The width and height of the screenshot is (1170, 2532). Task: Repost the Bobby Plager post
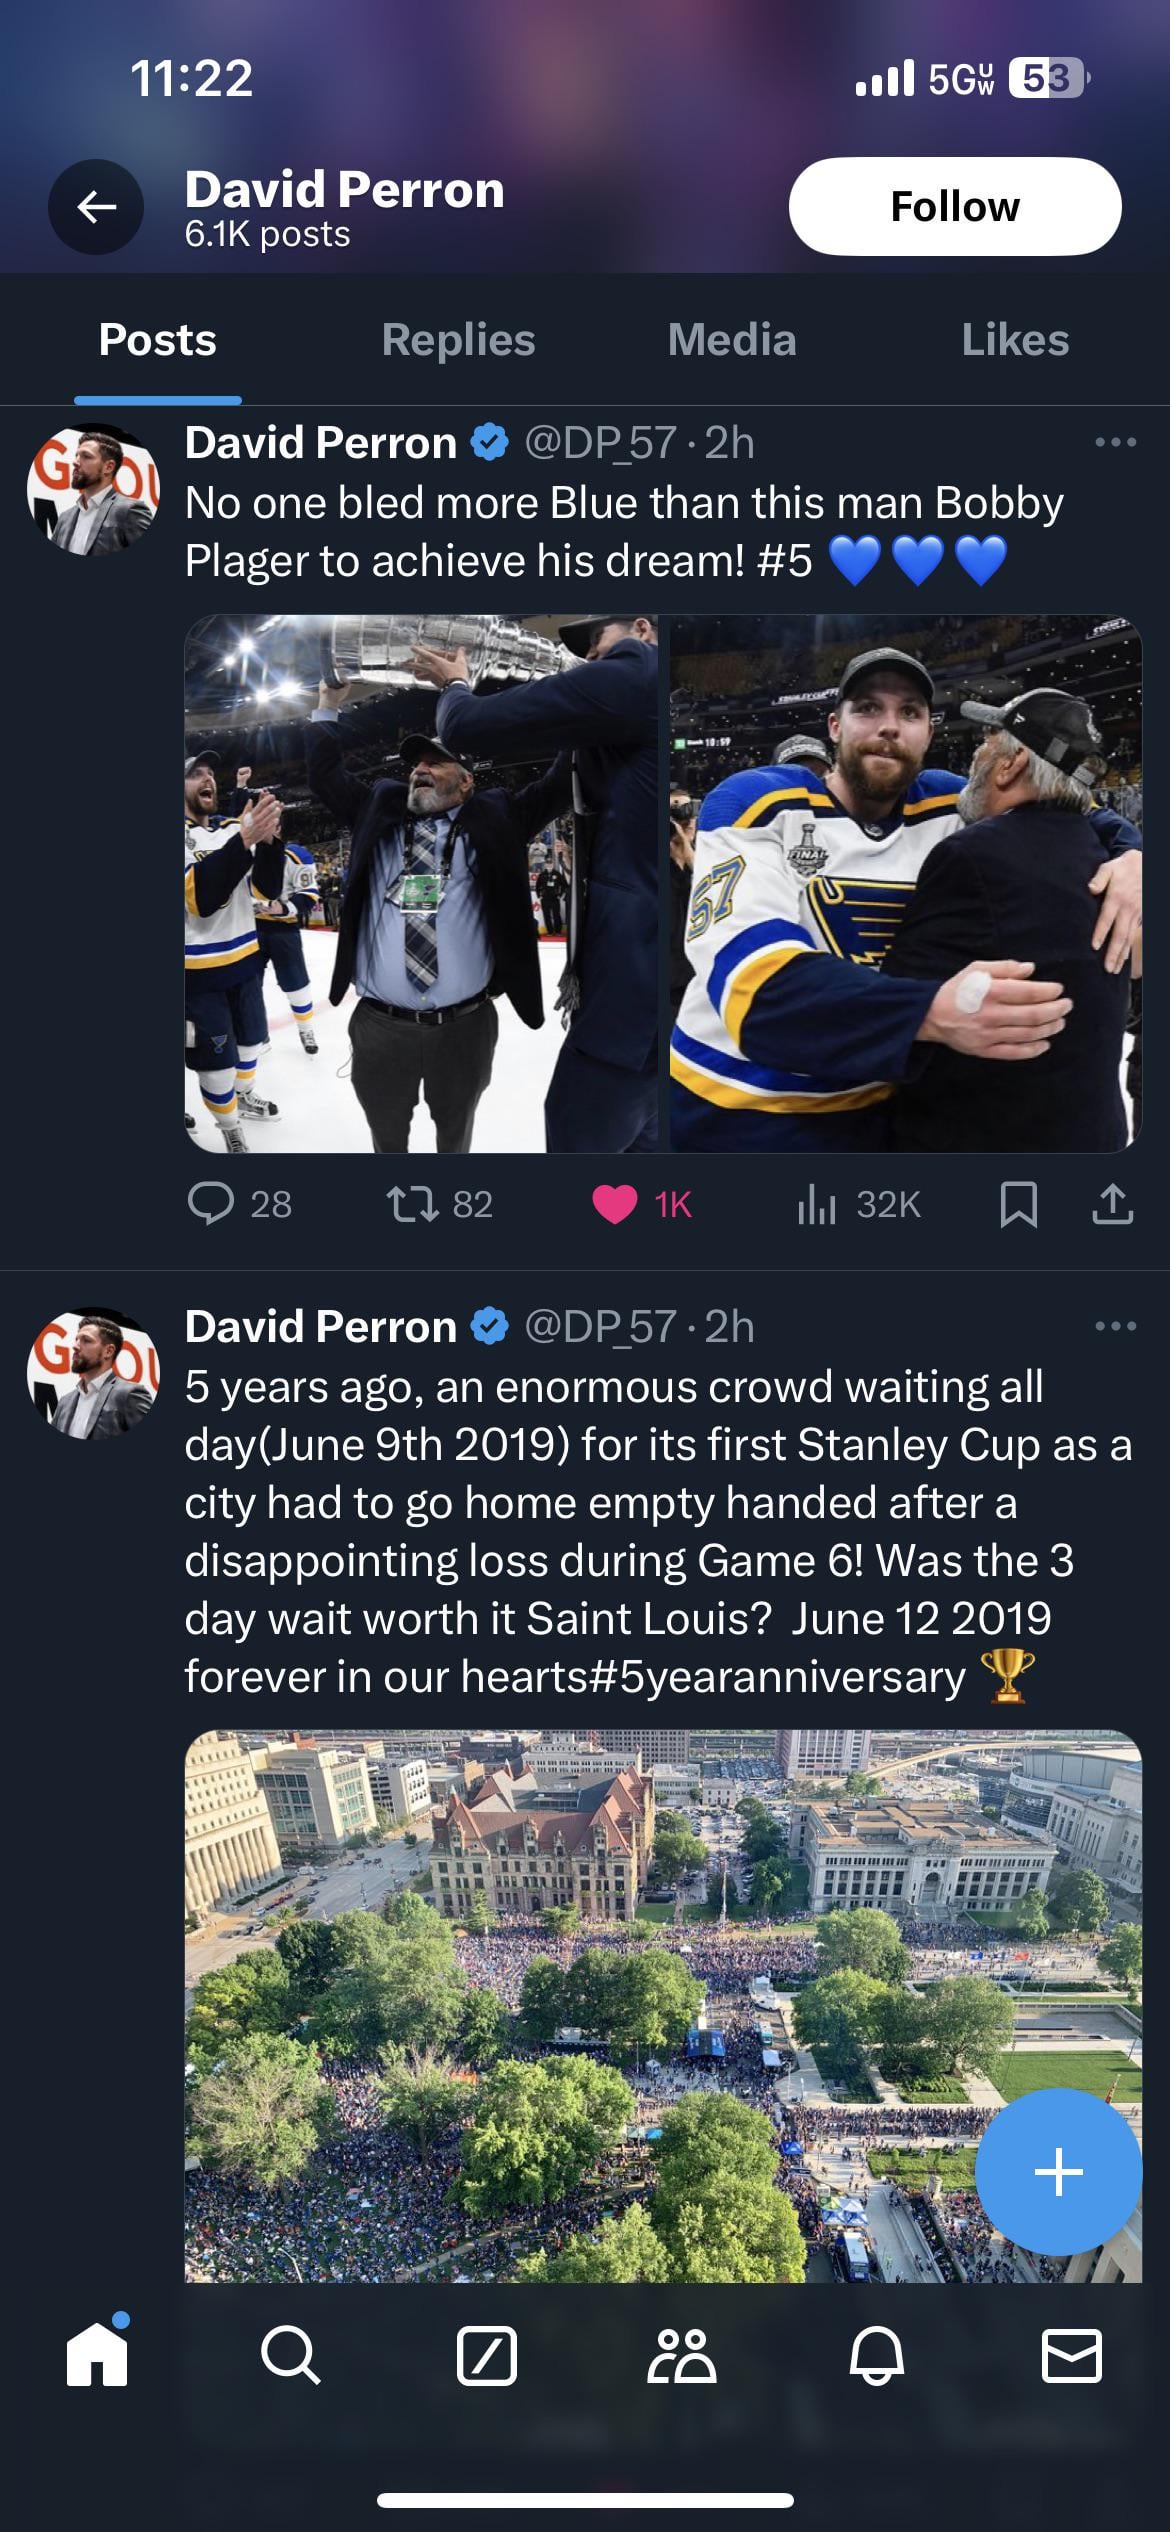412,1204
